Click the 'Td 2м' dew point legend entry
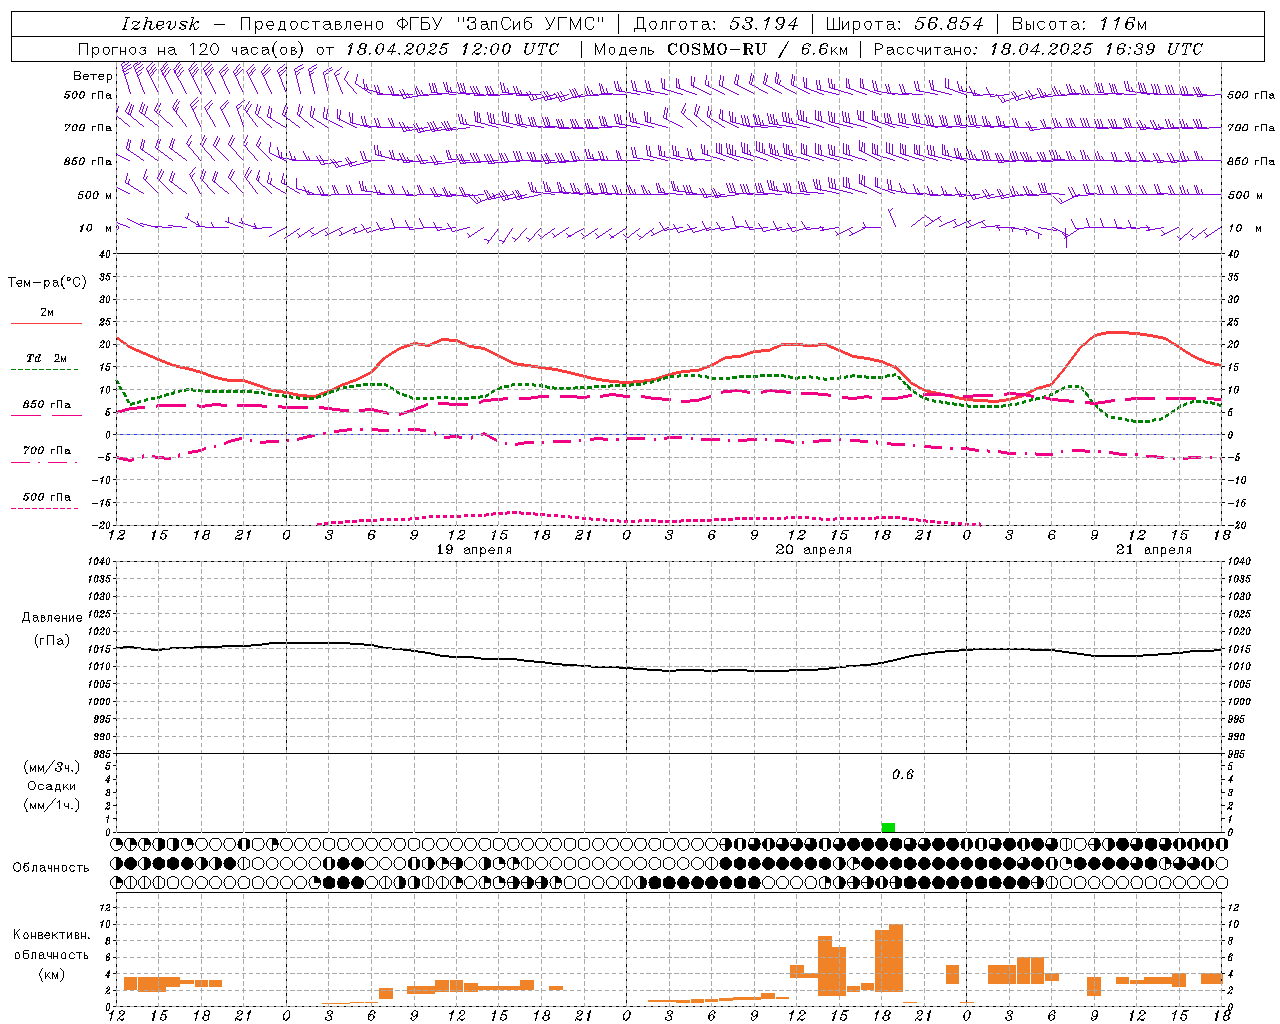1280x1024 pixels. pos(47,358)
